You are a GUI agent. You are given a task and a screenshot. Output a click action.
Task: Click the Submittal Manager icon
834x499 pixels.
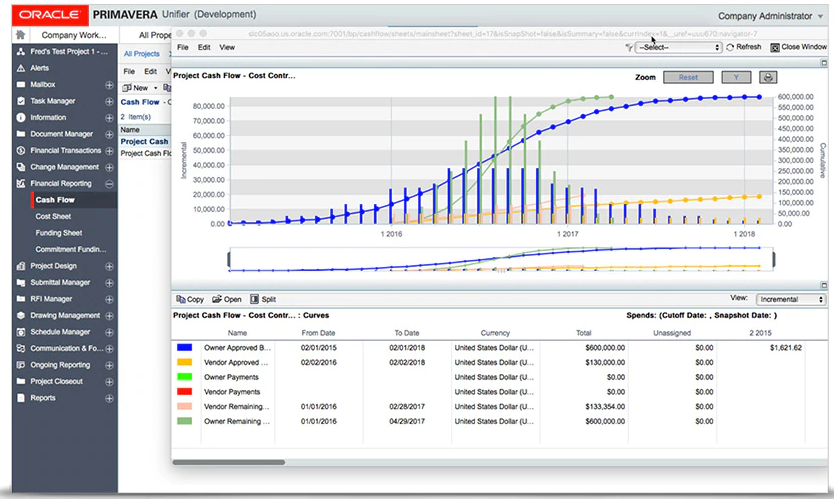tap(21, 282)
